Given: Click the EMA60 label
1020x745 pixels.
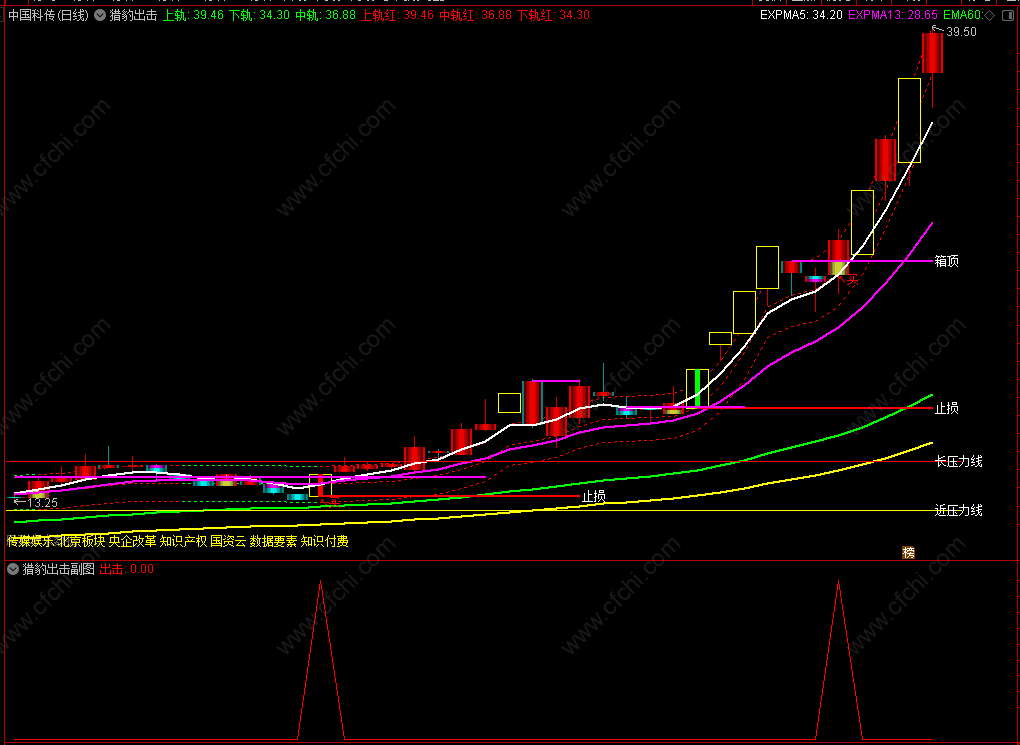Looking at the screenshot, I should click(x=962, y=15).
